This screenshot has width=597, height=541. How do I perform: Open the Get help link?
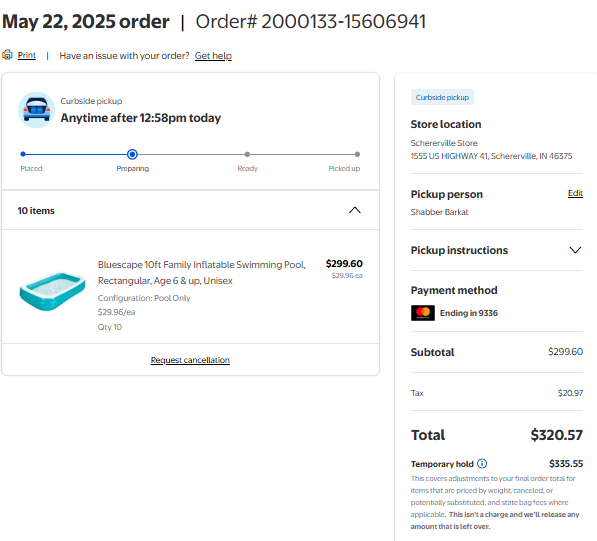tap(213, 56)
